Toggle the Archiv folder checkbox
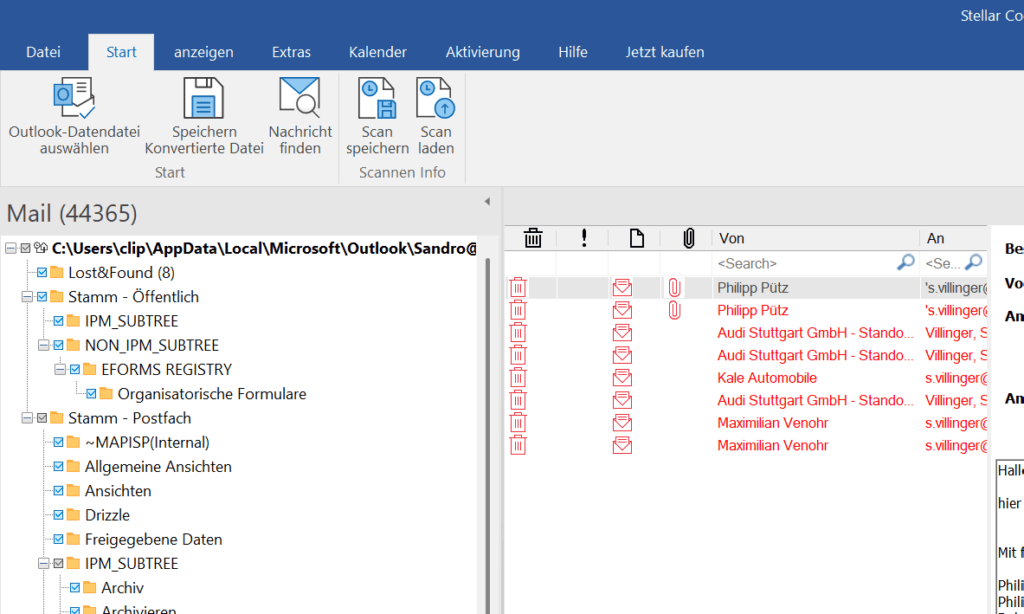The width and height of the screenshot is (1024, 614). 74,588
